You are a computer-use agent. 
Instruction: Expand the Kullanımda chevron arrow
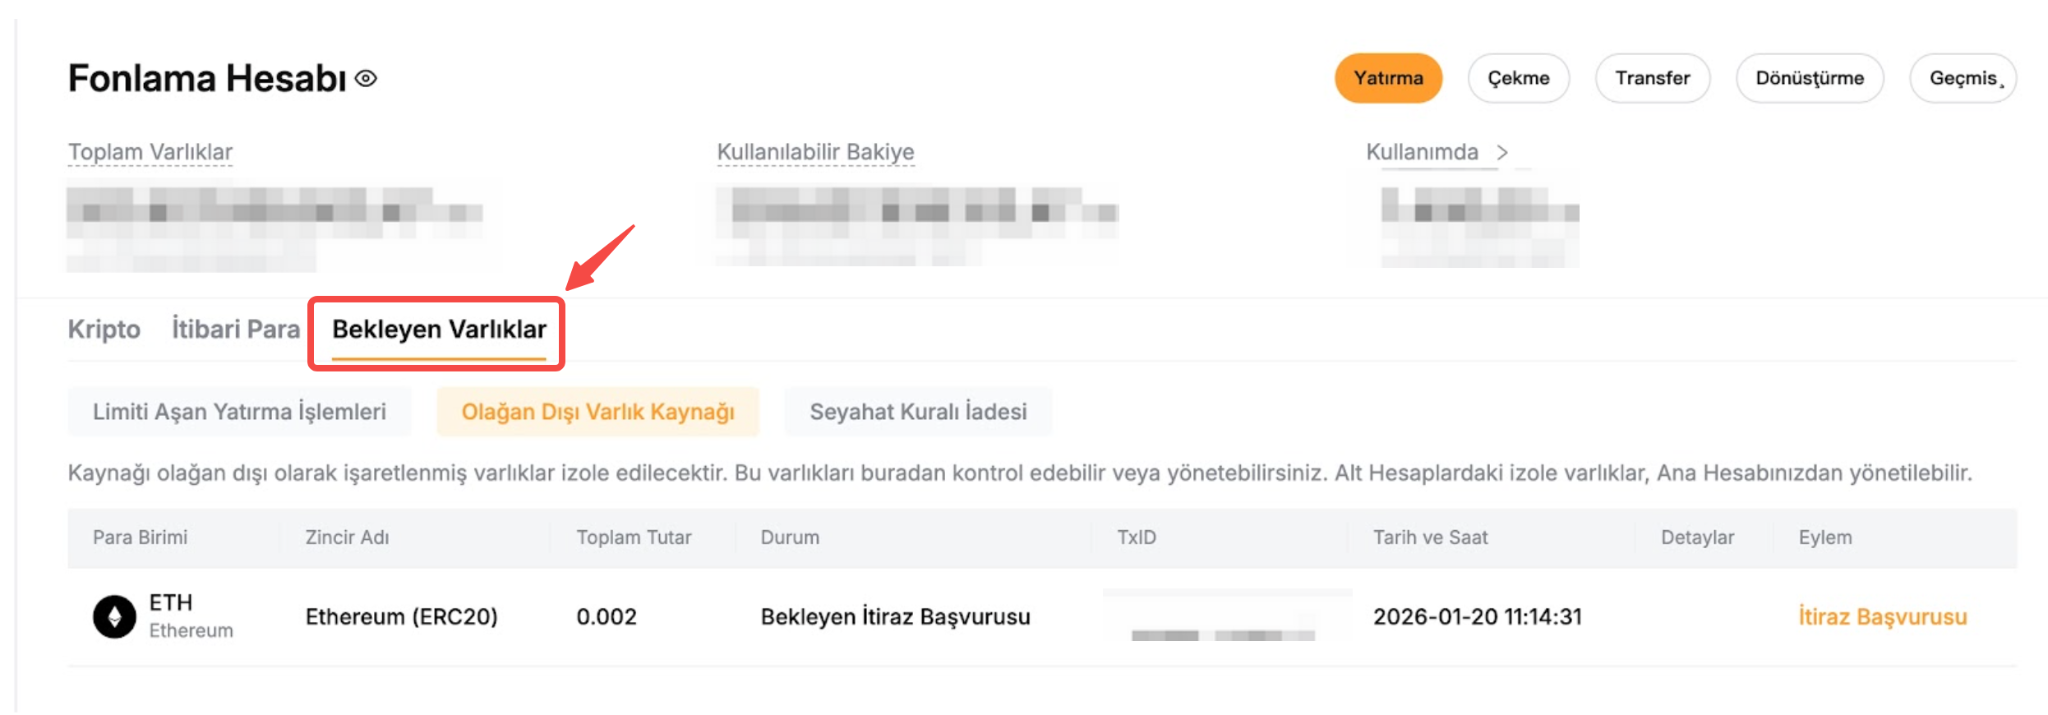(x=1502, y=152)
